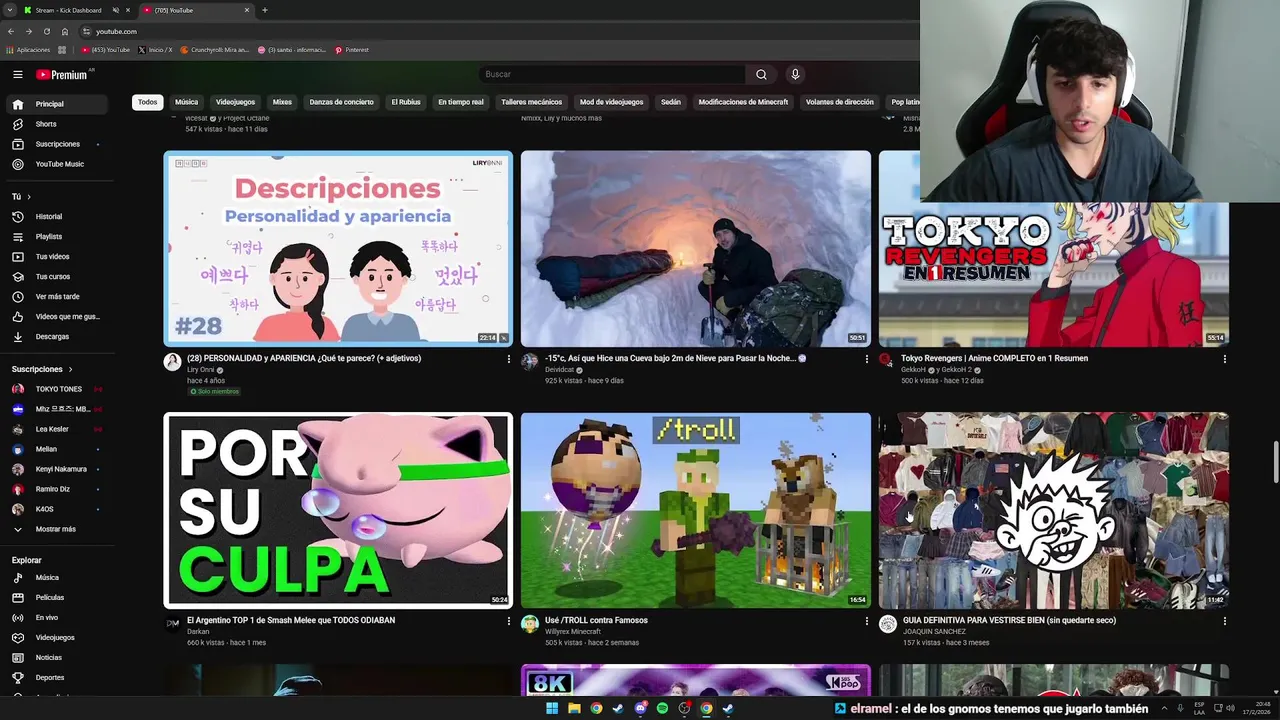Open Lea Kesler subscription channel
Image resolution: width=1280 pixels, height=720 pixels.
[x=58, y=429]
